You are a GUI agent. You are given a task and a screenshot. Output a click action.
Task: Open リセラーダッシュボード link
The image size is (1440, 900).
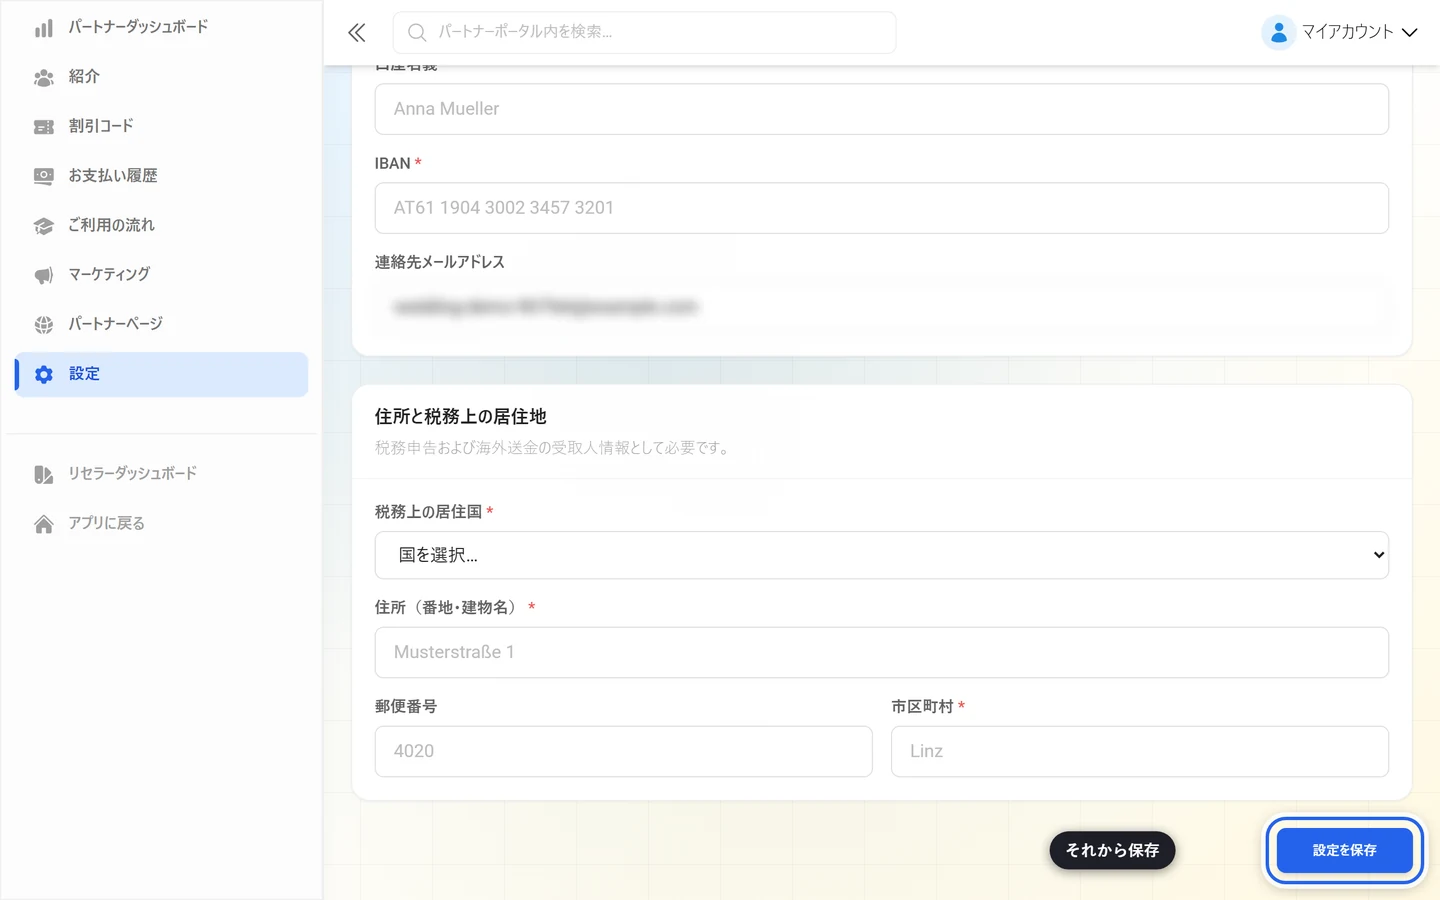[162, 474]
